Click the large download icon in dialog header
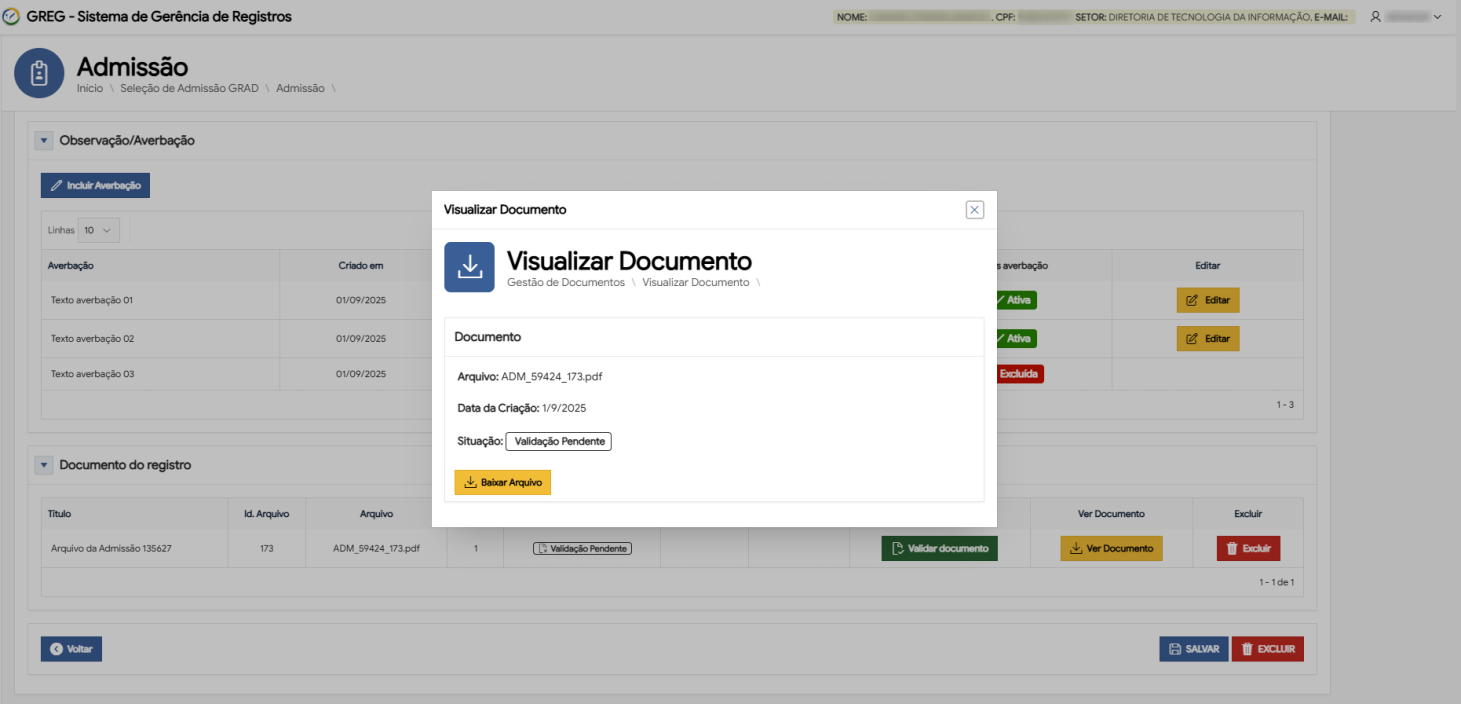 click(469, 267)
